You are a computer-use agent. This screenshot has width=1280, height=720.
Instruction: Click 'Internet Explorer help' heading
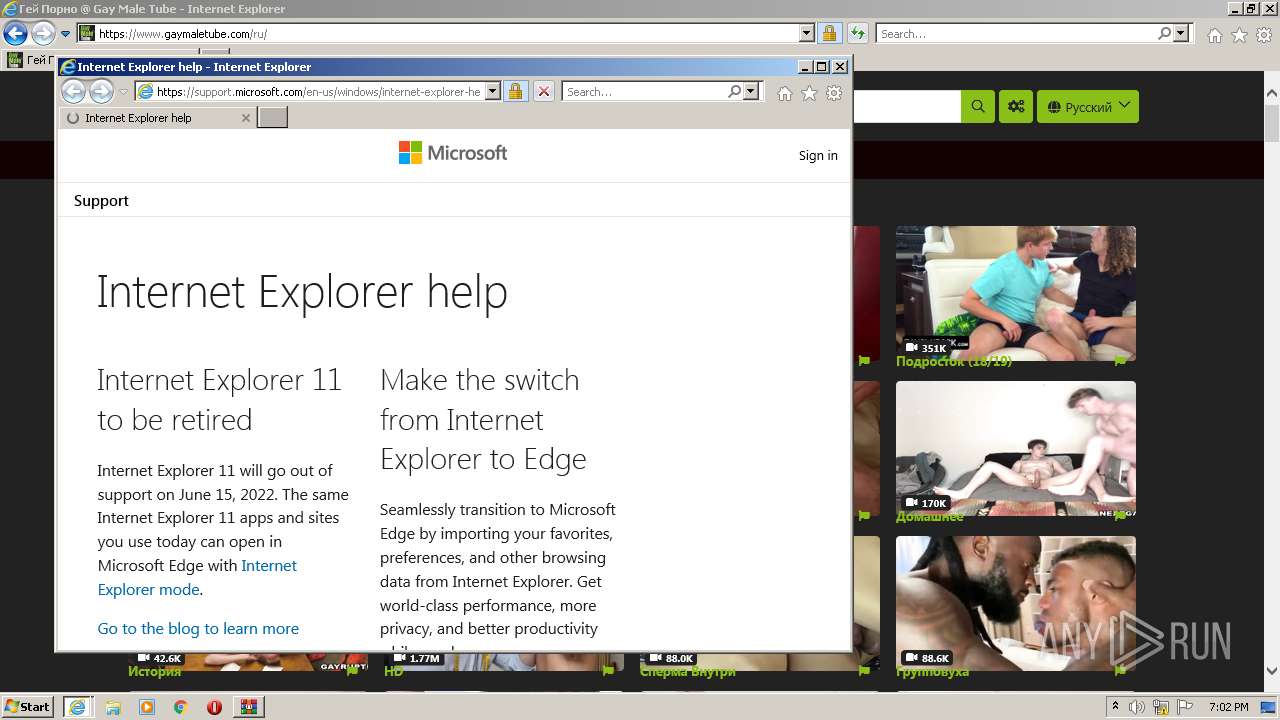pyautogui.click(x=302, y=292)
